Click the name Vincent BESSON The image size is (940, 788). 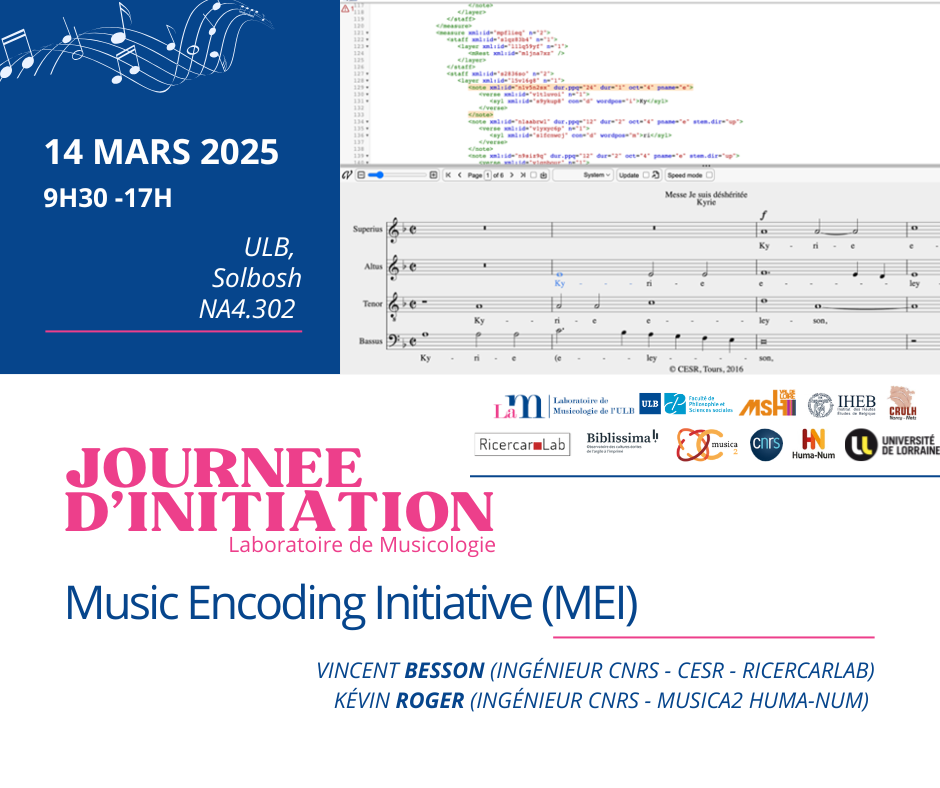pos(400,670)
